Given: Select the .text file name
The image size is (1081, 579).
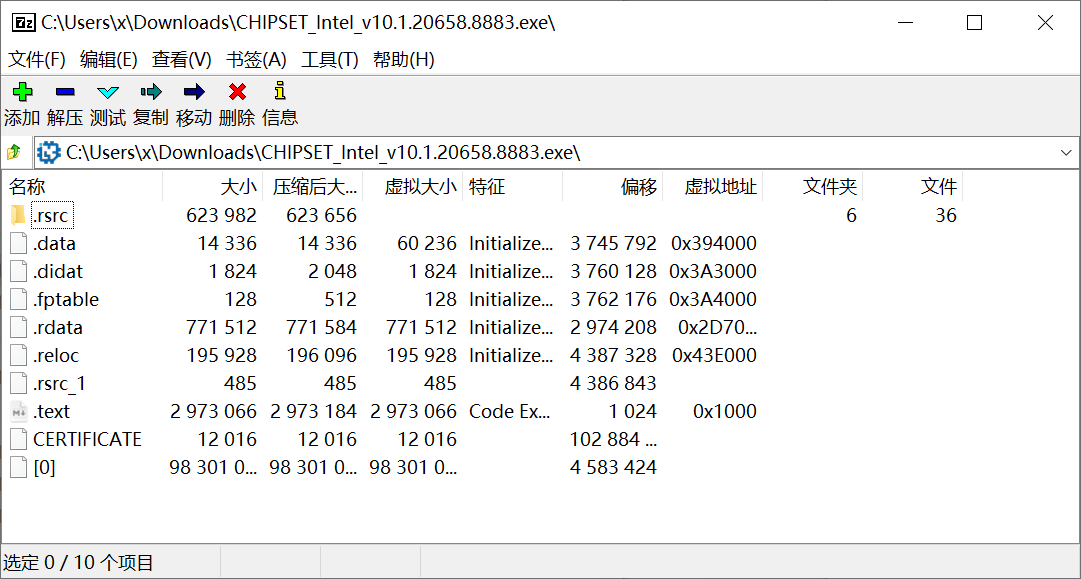Looking at the screenshot, I should [x=52, y=412].
